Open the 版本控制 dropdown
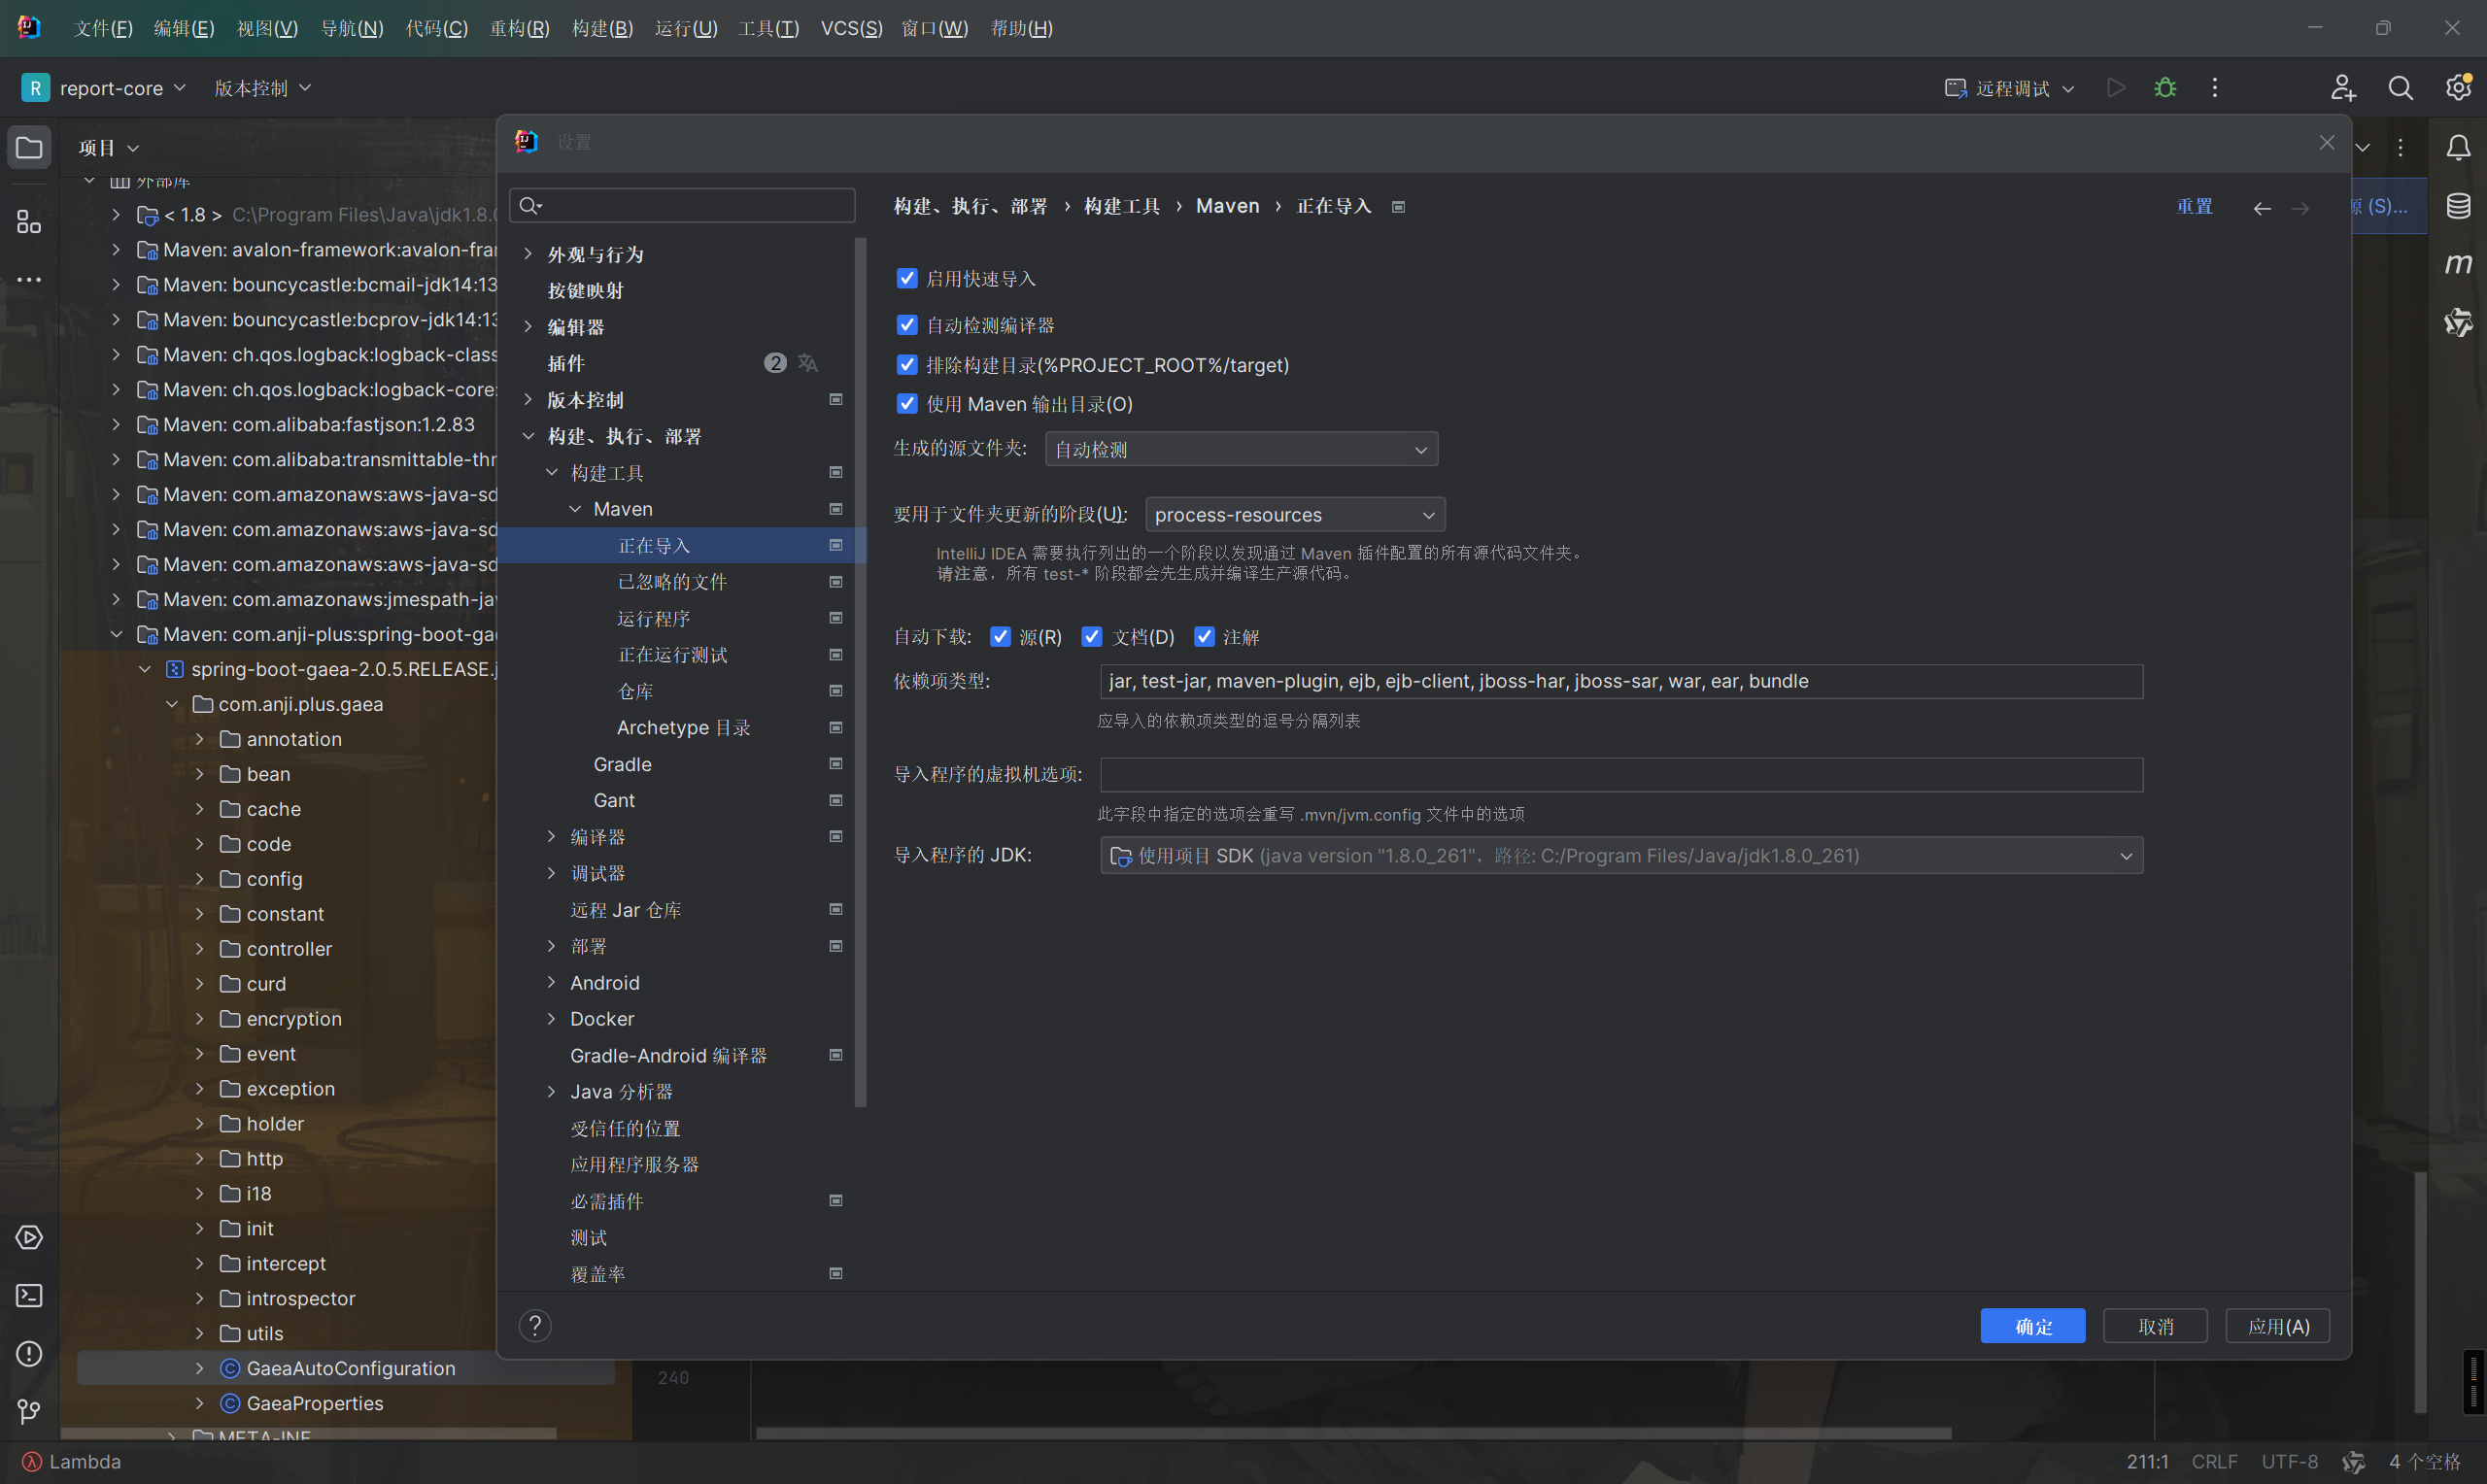 262,88
